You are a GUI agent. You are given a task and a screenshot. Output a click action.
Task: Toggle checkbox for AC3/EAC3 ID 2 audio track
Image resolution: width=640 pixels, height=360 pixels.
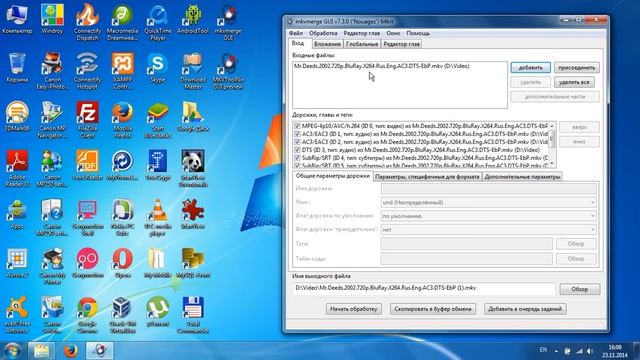[297, 142]
